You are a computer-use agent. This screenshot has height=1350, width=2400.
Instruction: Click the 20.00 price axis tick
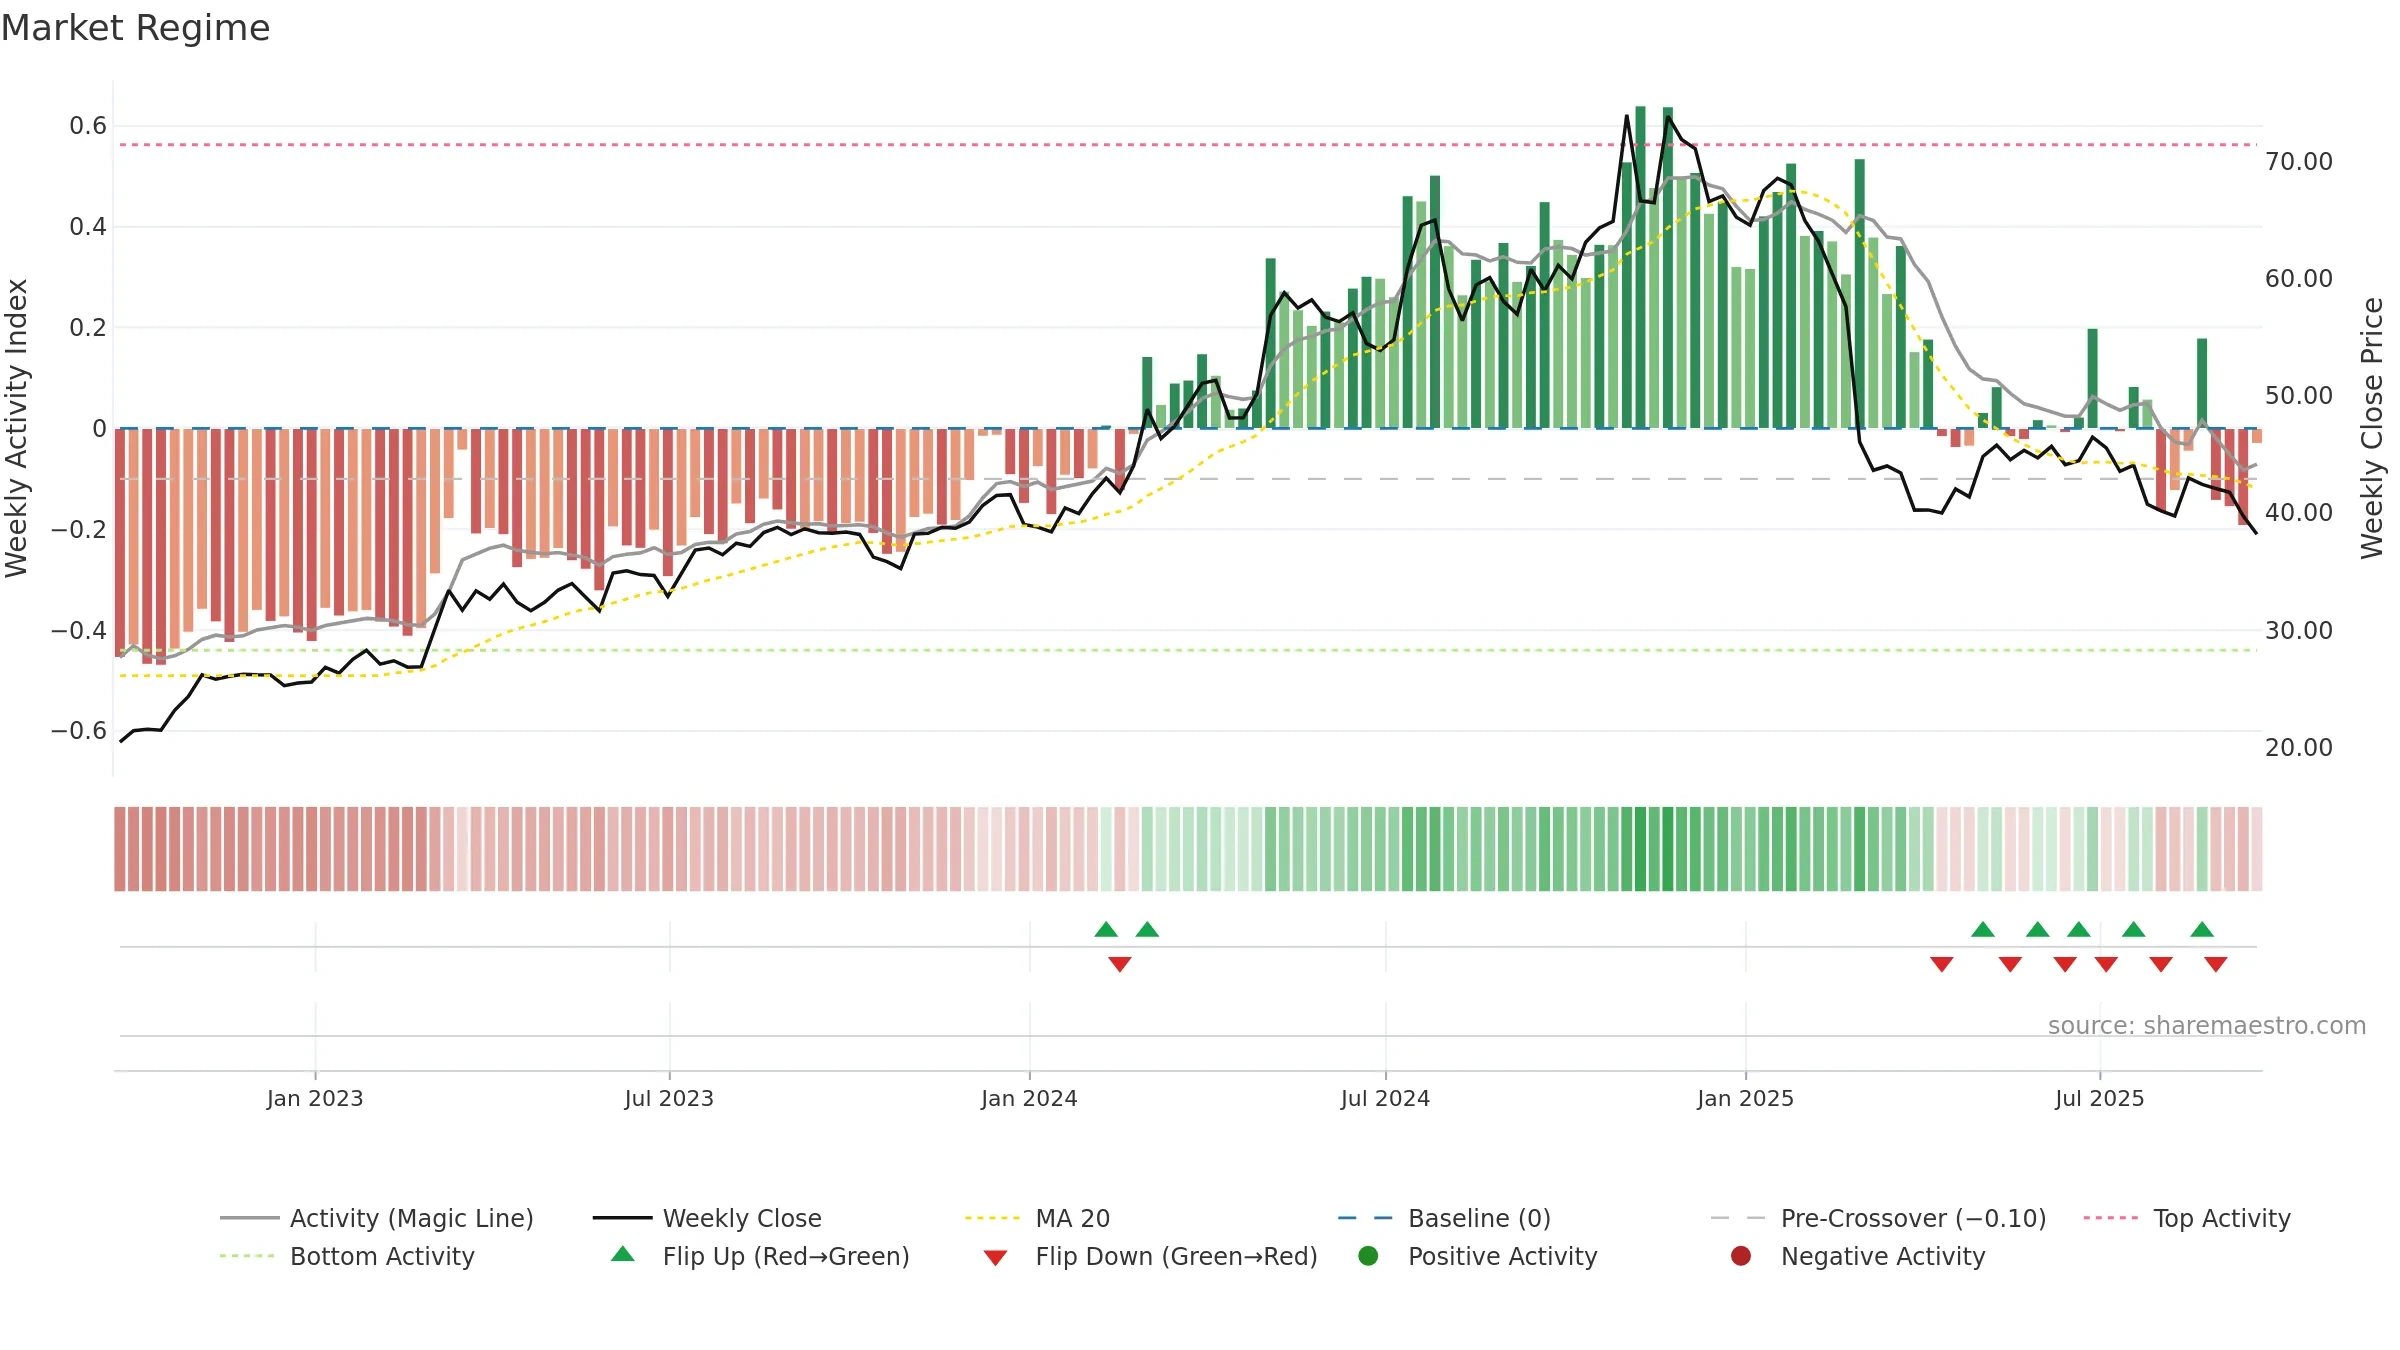click(2298, 747)
